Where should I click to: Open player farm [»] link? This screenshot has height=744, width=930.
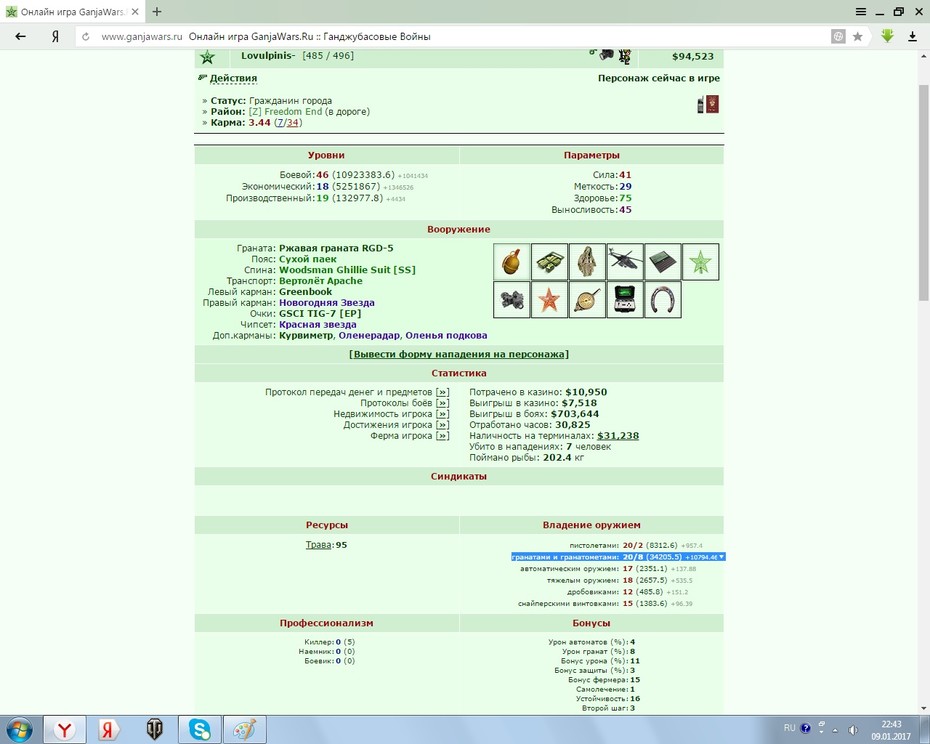[x=442, y=436]
